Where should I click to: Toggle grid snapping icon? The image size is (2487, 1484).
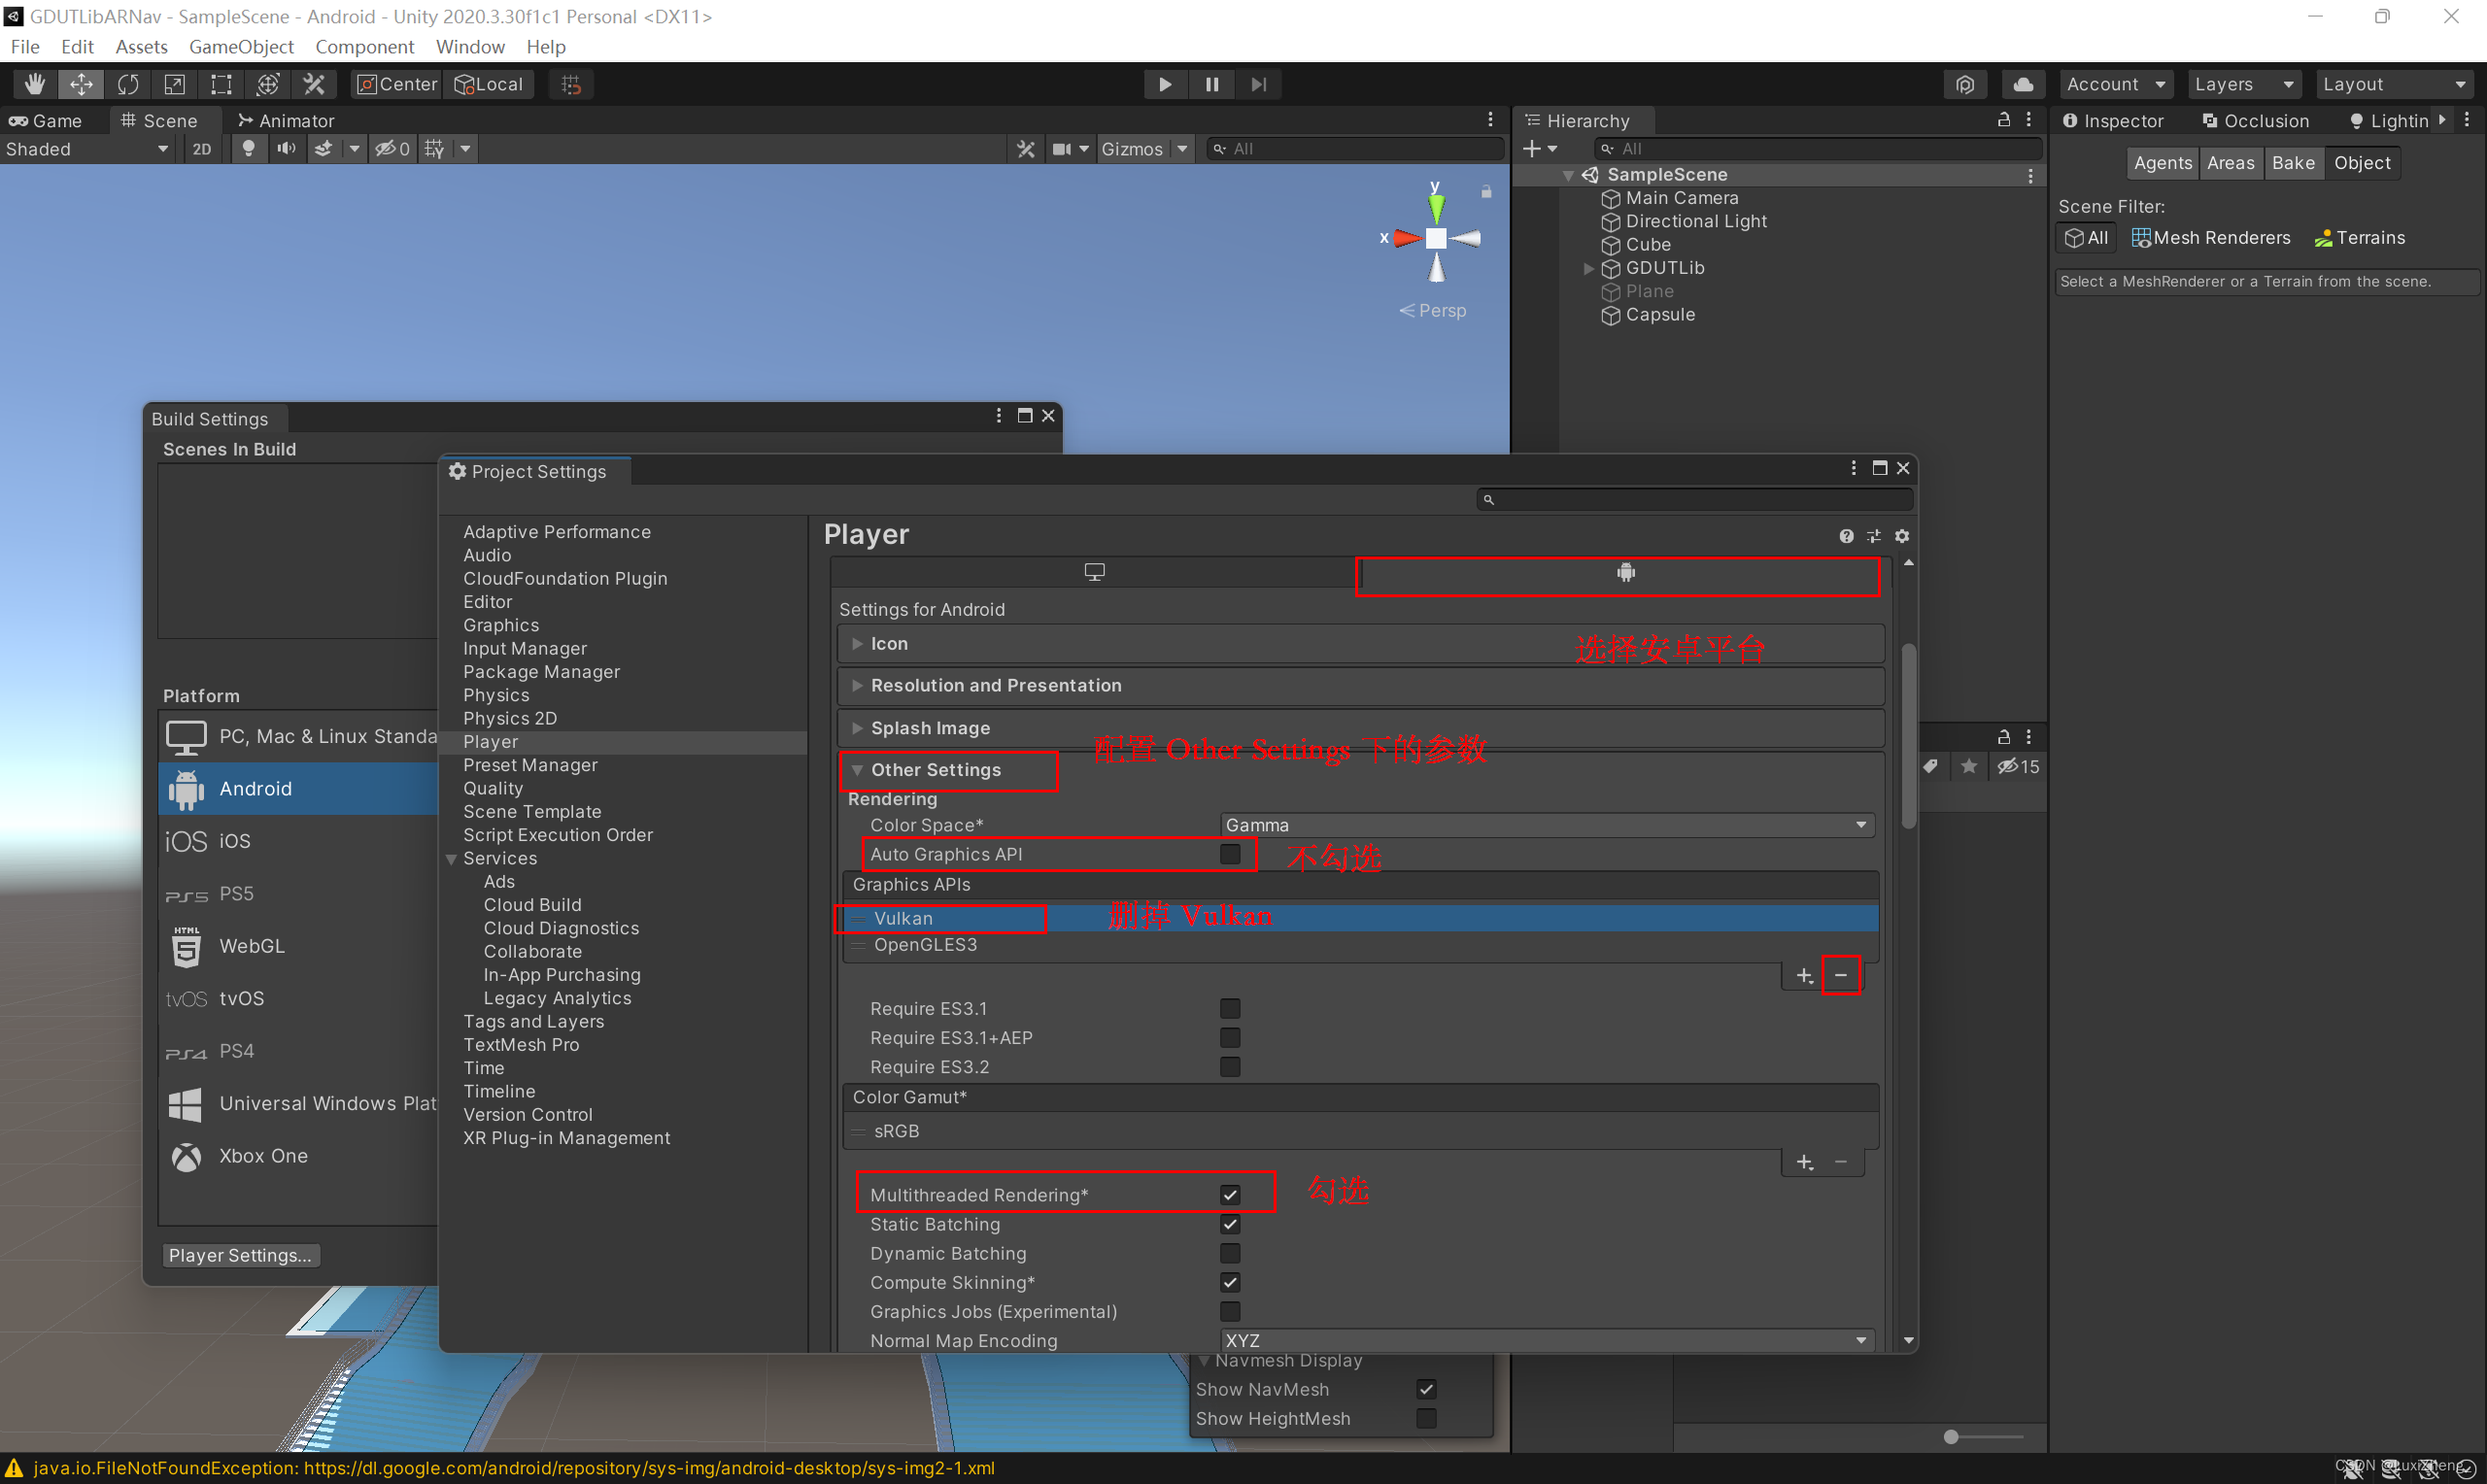coord(571,84)
